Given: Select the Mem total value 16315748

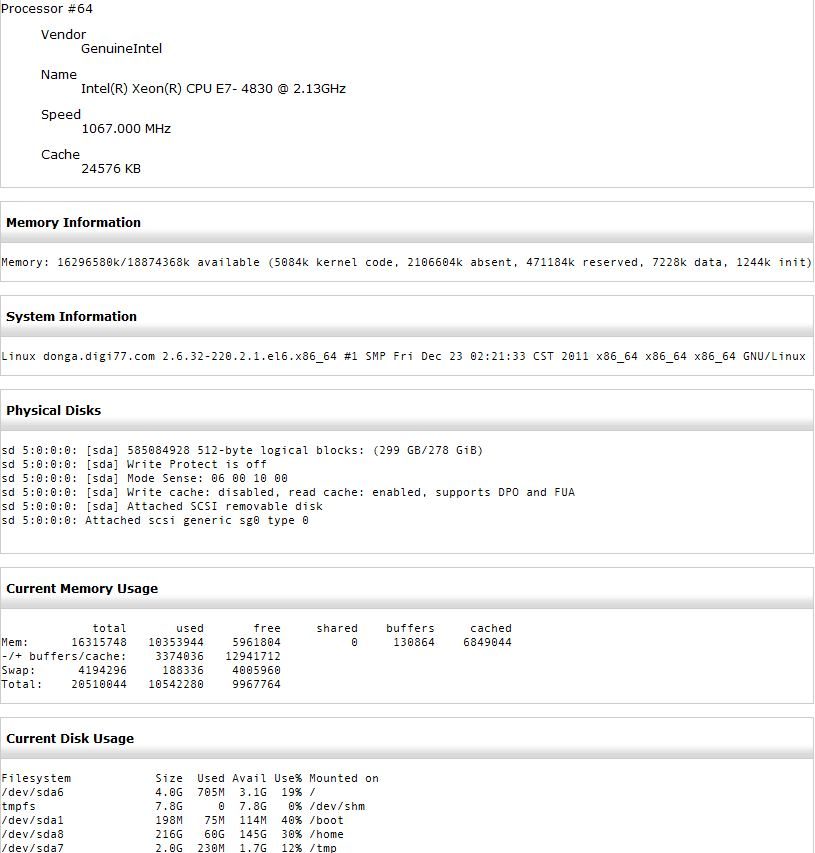Looking at the screenshot, I should 98,642.
